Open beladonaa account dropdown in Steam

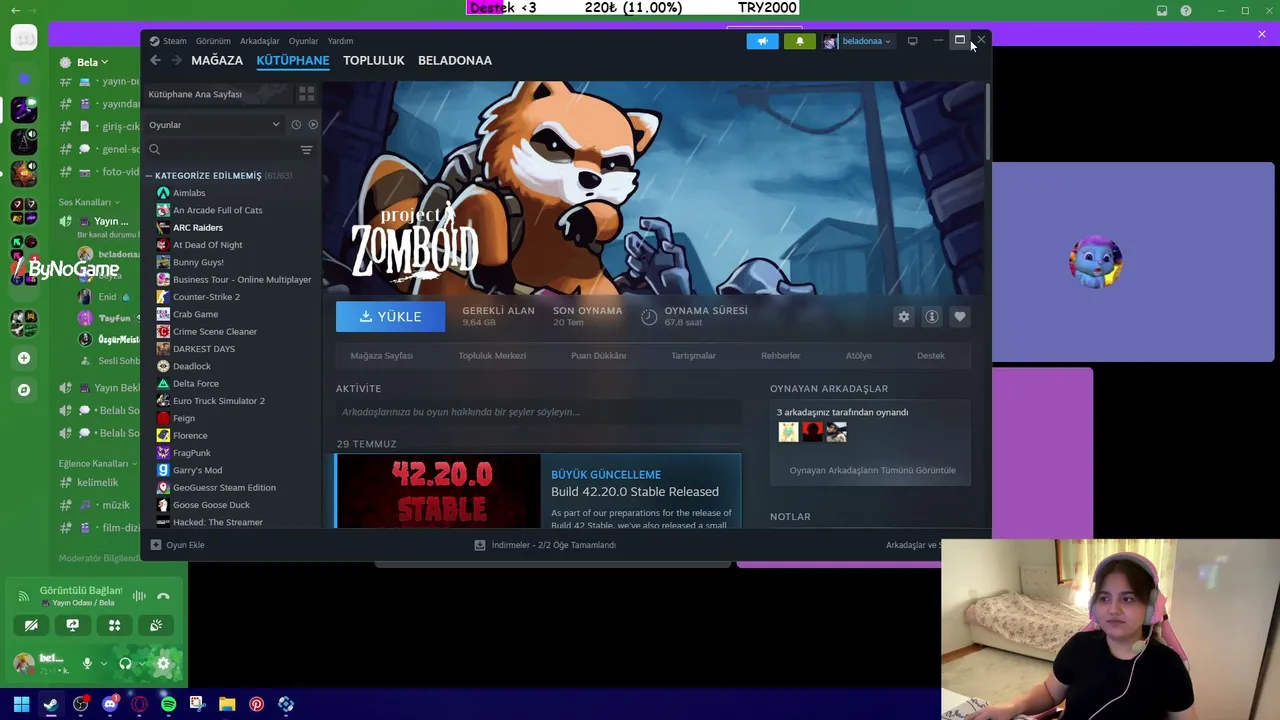pos(857,41)
